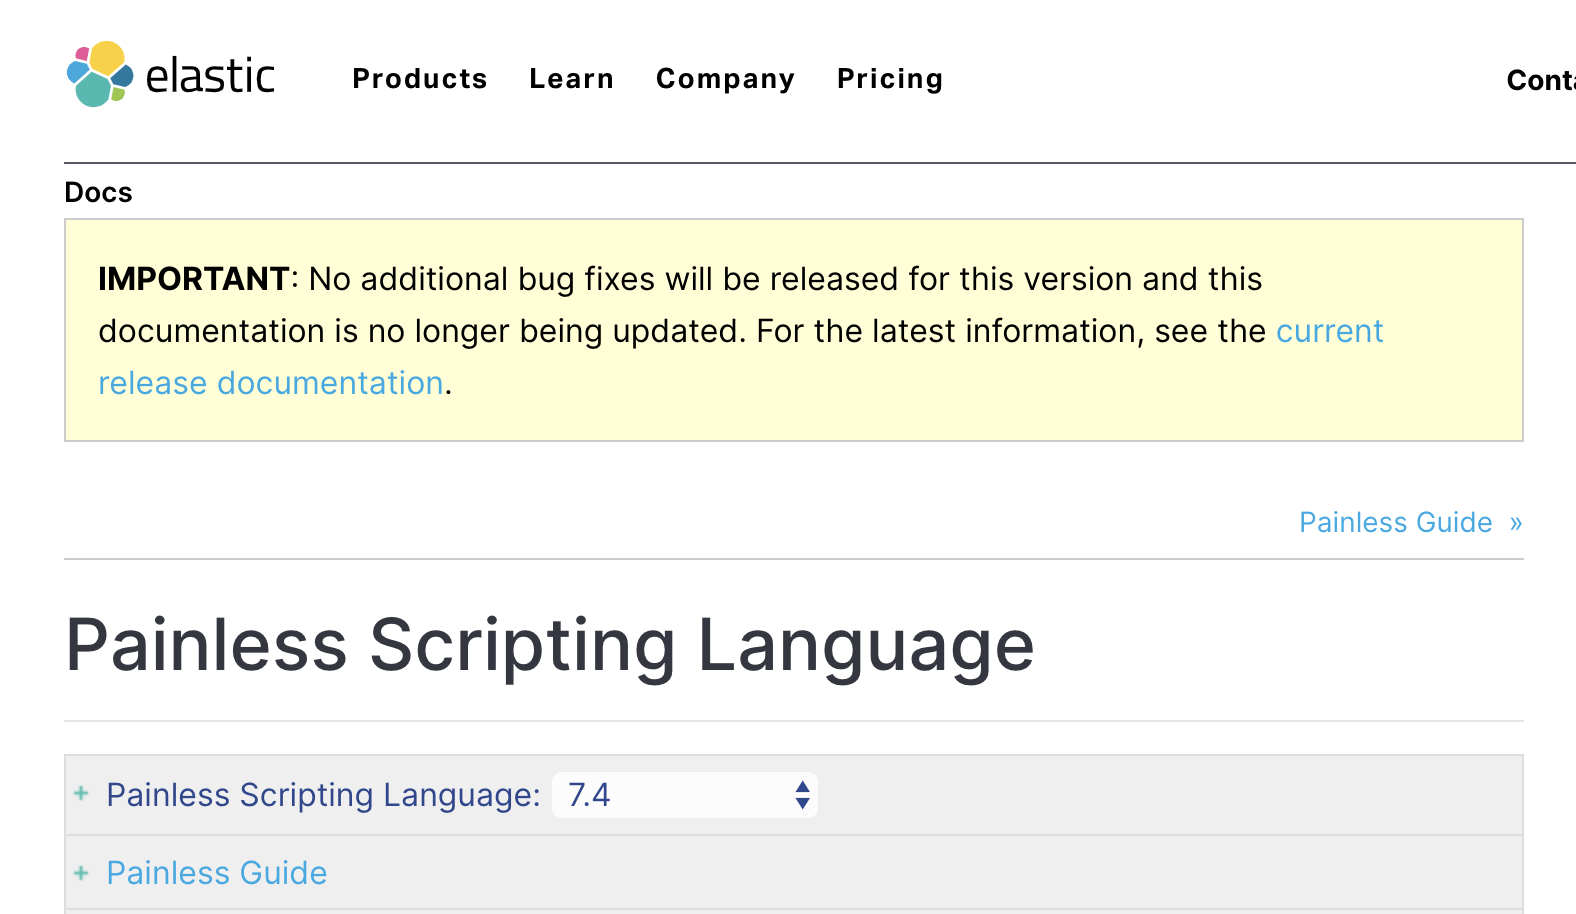Click the Painless Scripting Language page heading
This screenshot has height=914, width=1576.
550,646
